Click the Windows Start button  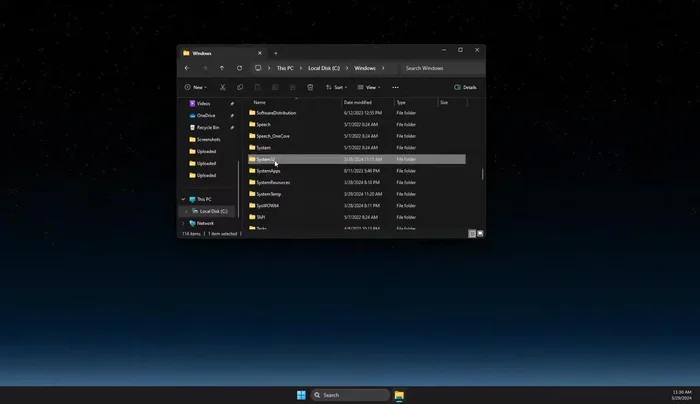coord(301,395)
